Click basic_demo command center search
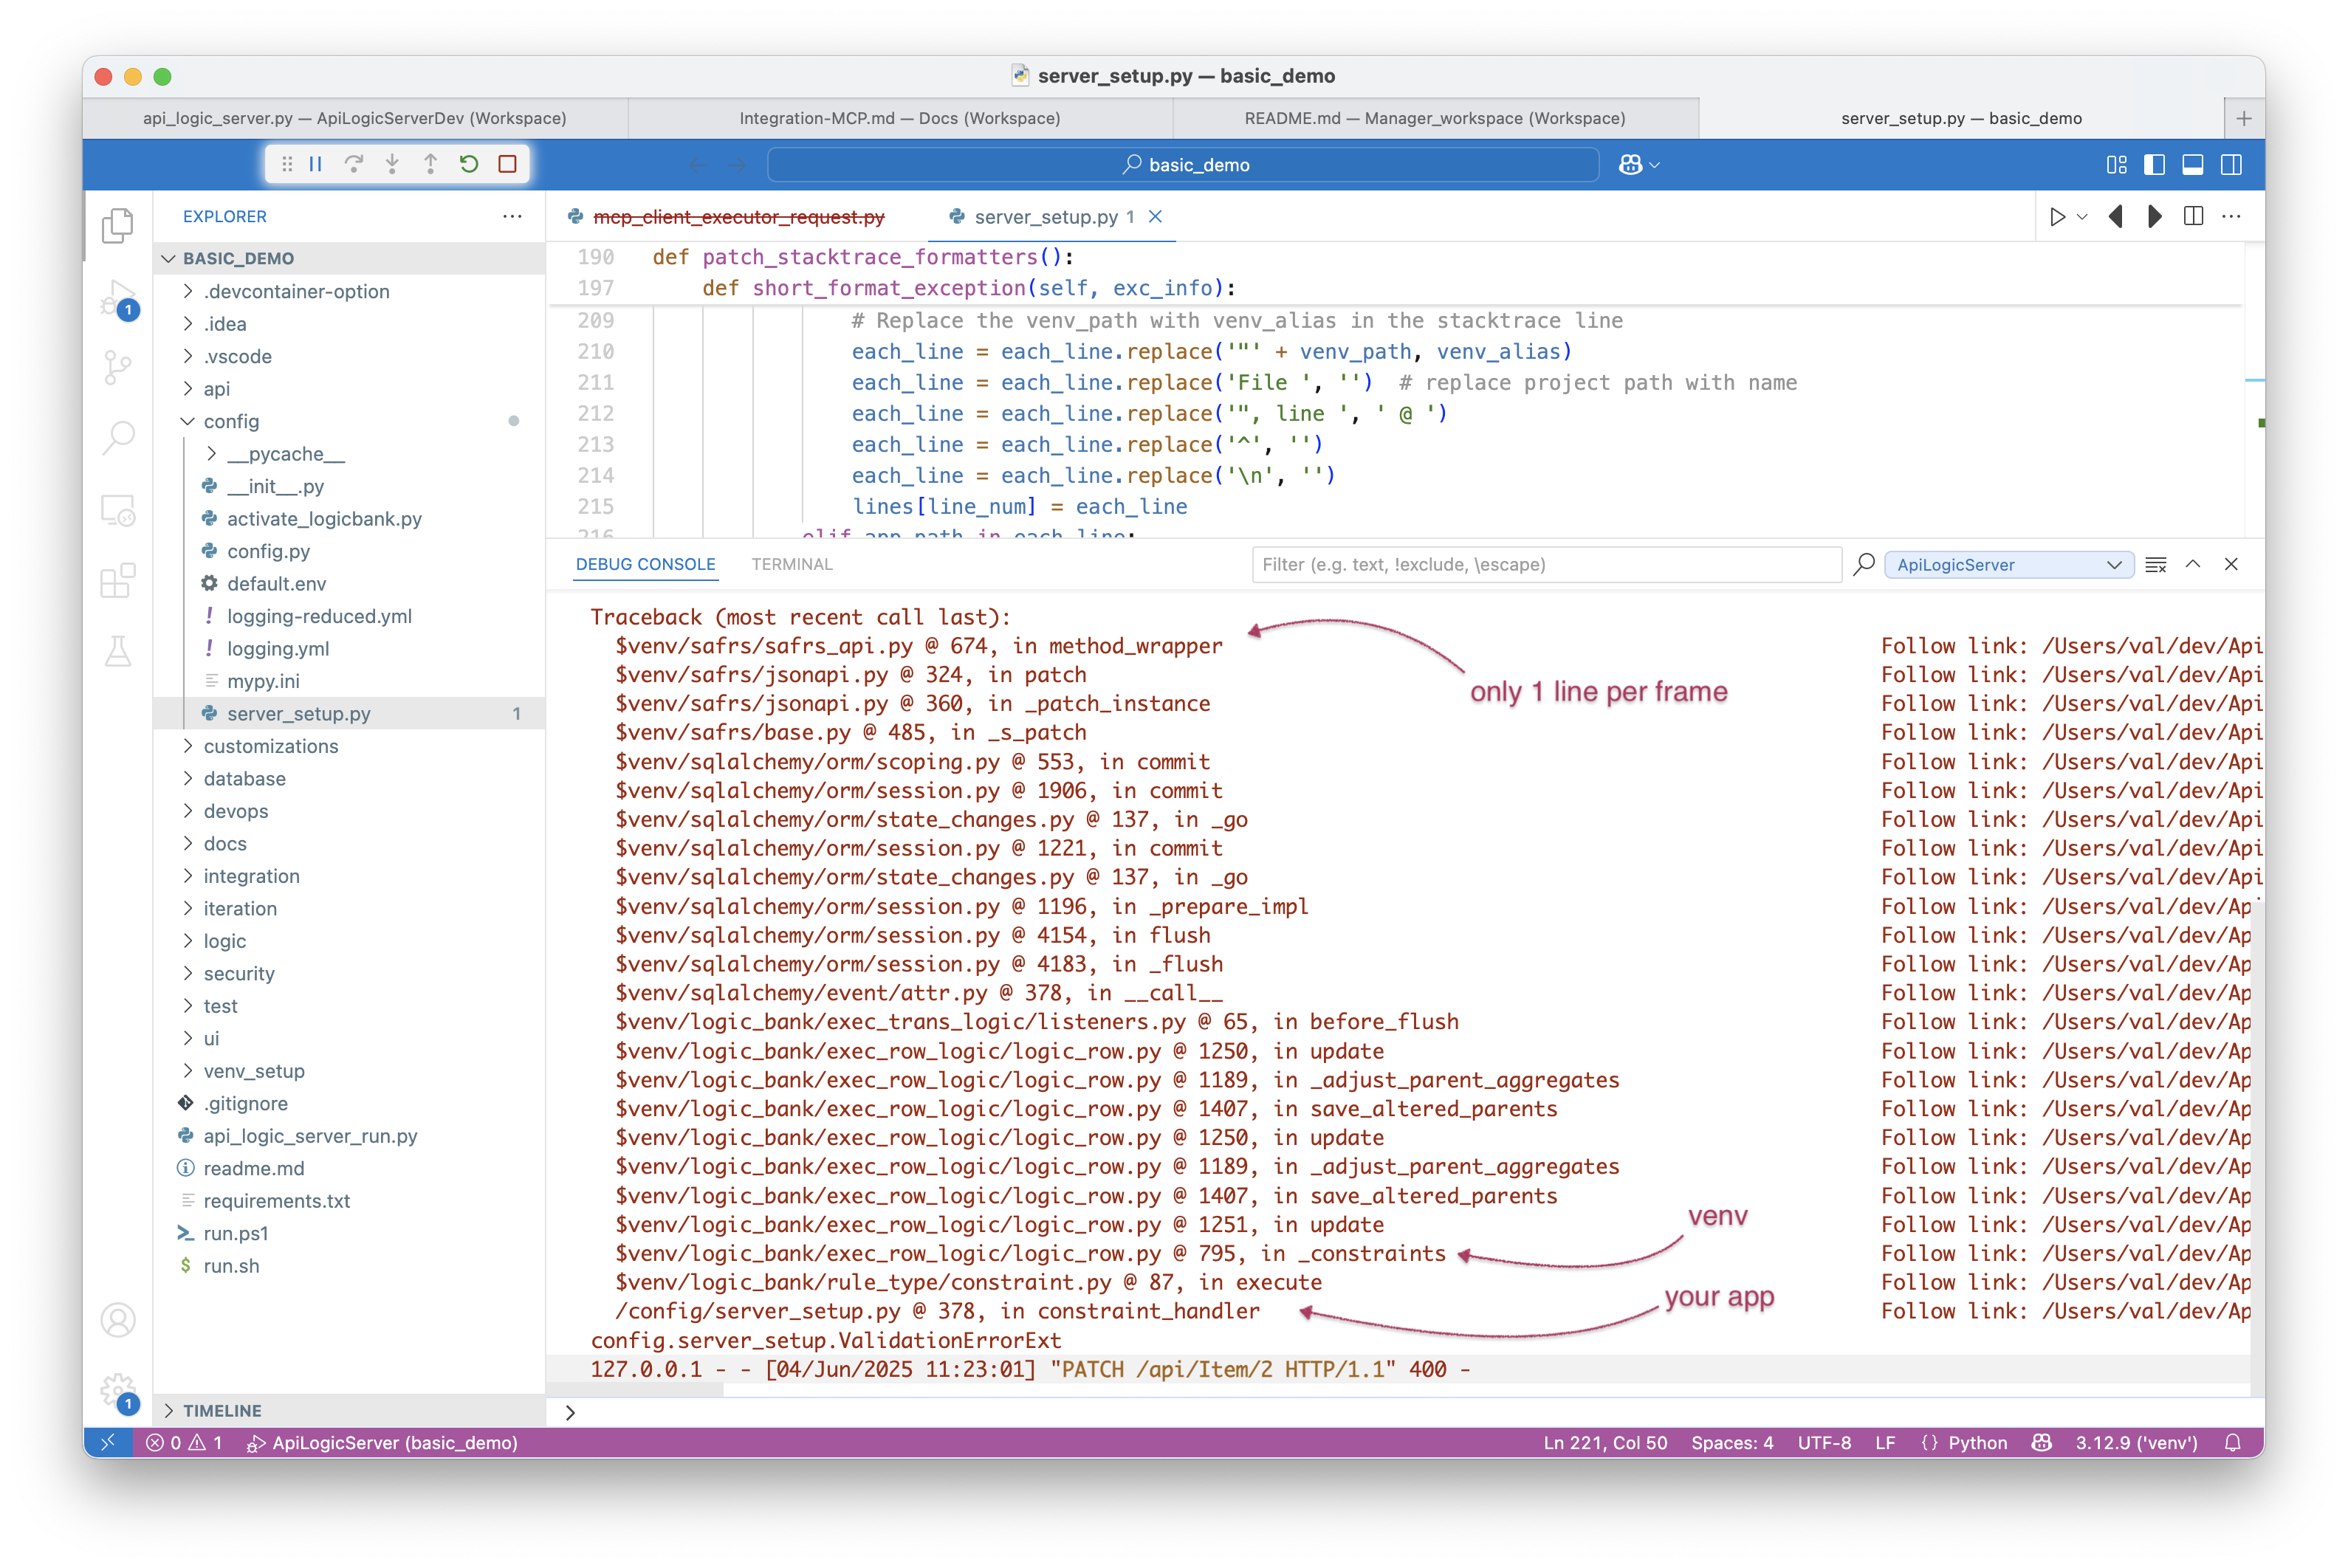 coord(1183,164)
